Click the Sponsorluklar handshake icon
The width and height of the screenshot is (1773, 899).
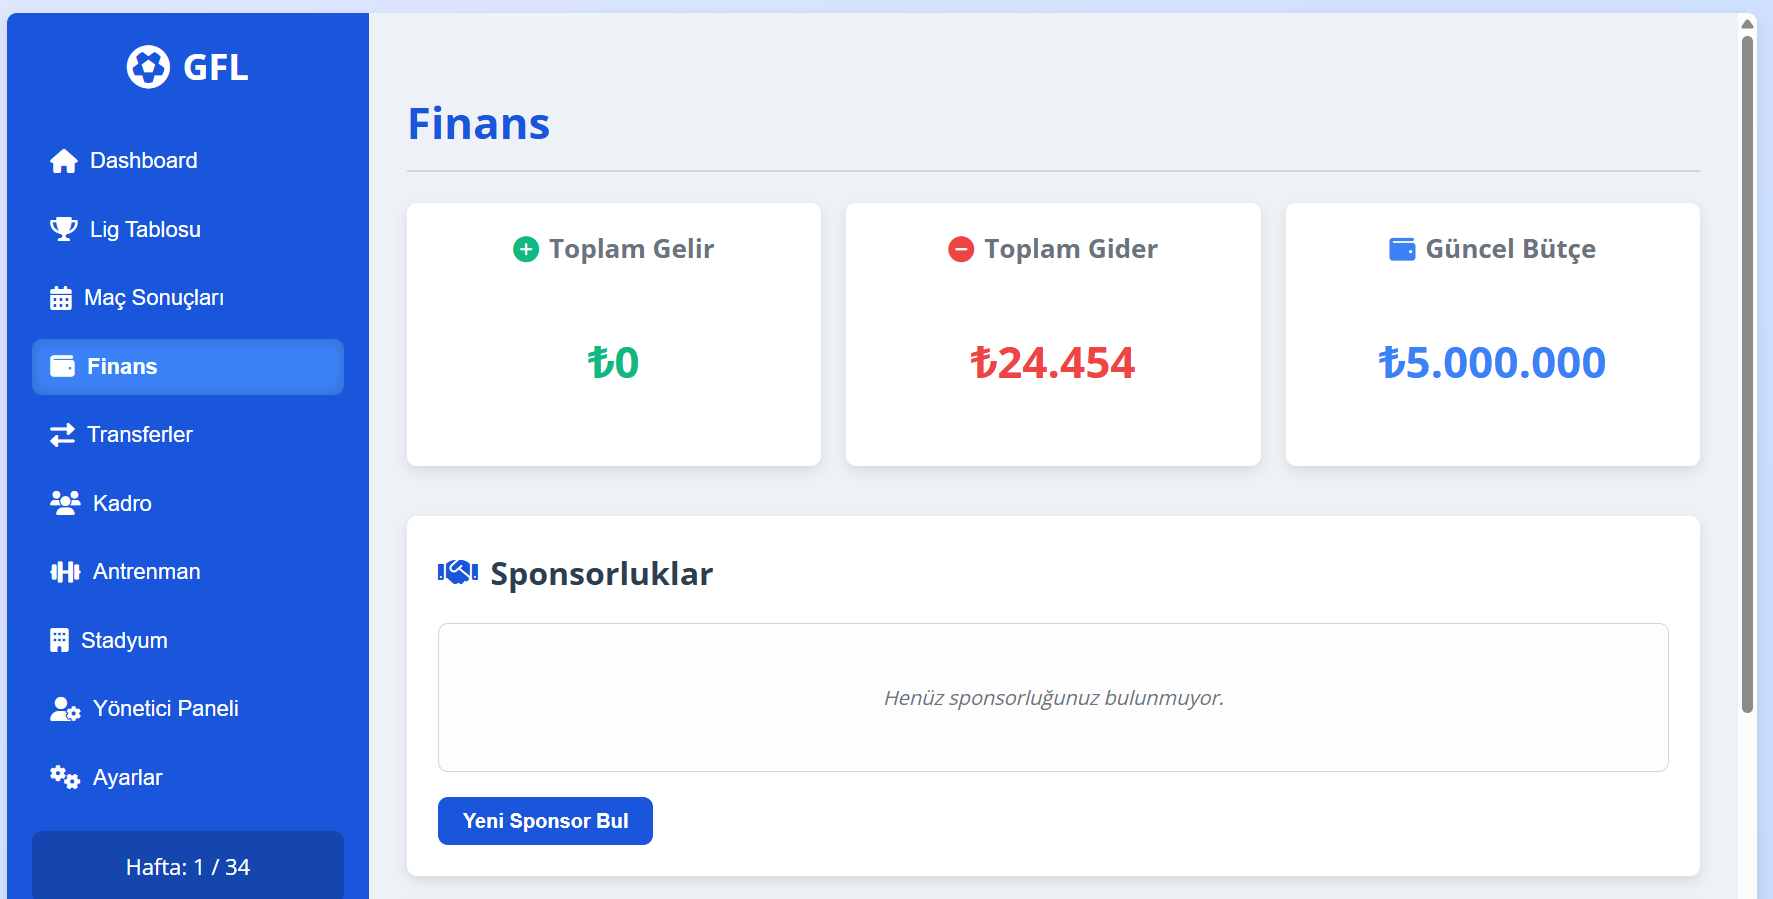click(x=458, y=572)
